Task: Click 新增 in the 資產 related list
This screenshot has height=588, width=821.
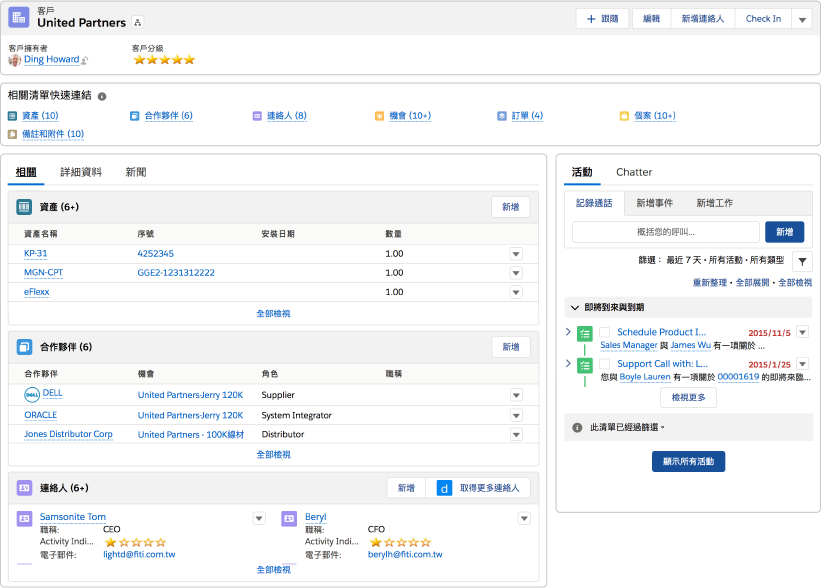Action: click(511, 207)
